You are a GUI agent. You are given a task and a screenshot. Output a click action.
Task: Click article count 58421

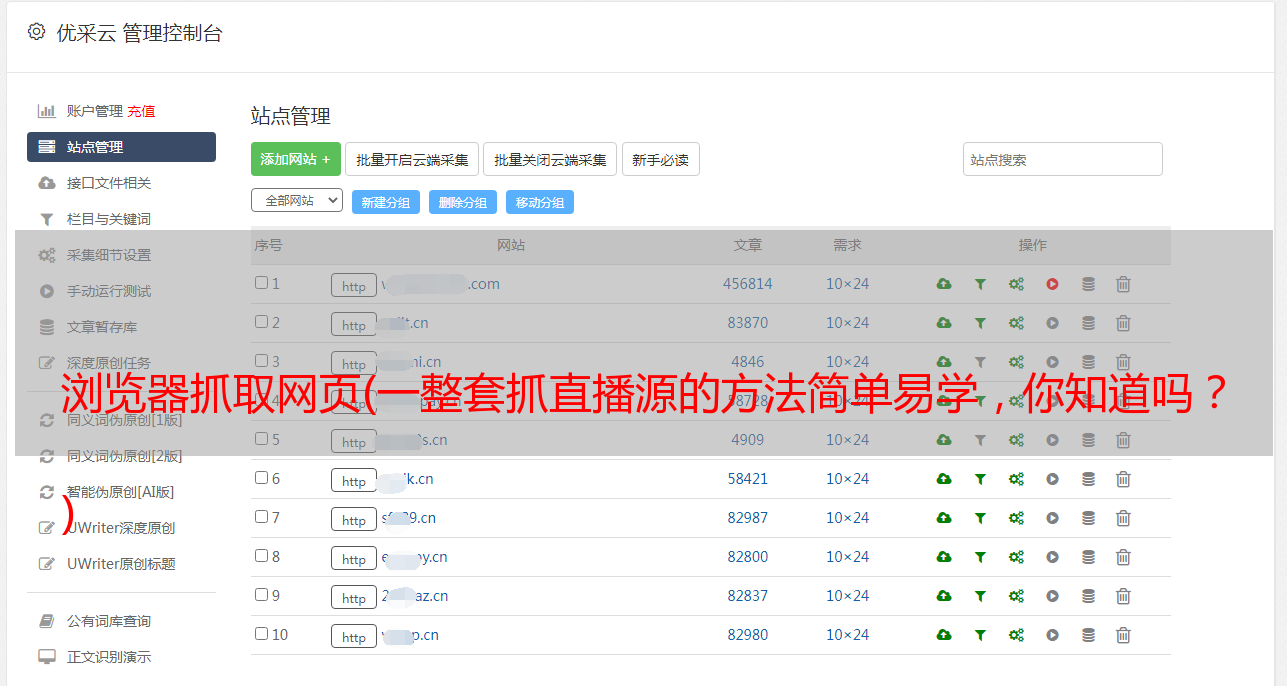pyautogui.click(x=748, y=479)
